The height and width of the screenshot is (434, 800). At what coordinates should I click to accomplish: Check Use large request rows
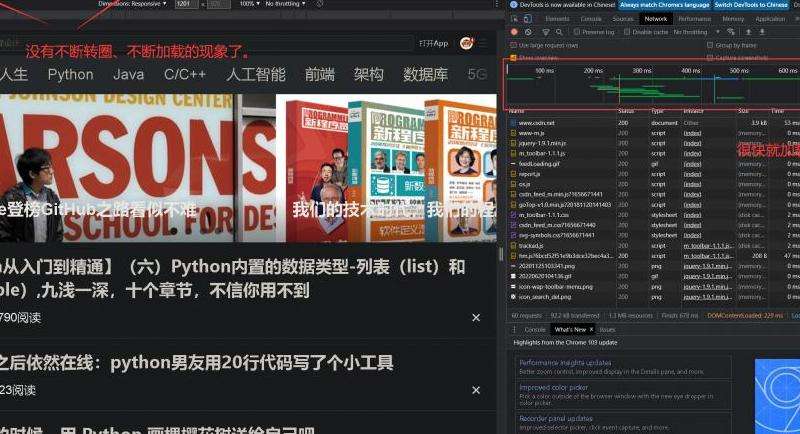[514, 45]
